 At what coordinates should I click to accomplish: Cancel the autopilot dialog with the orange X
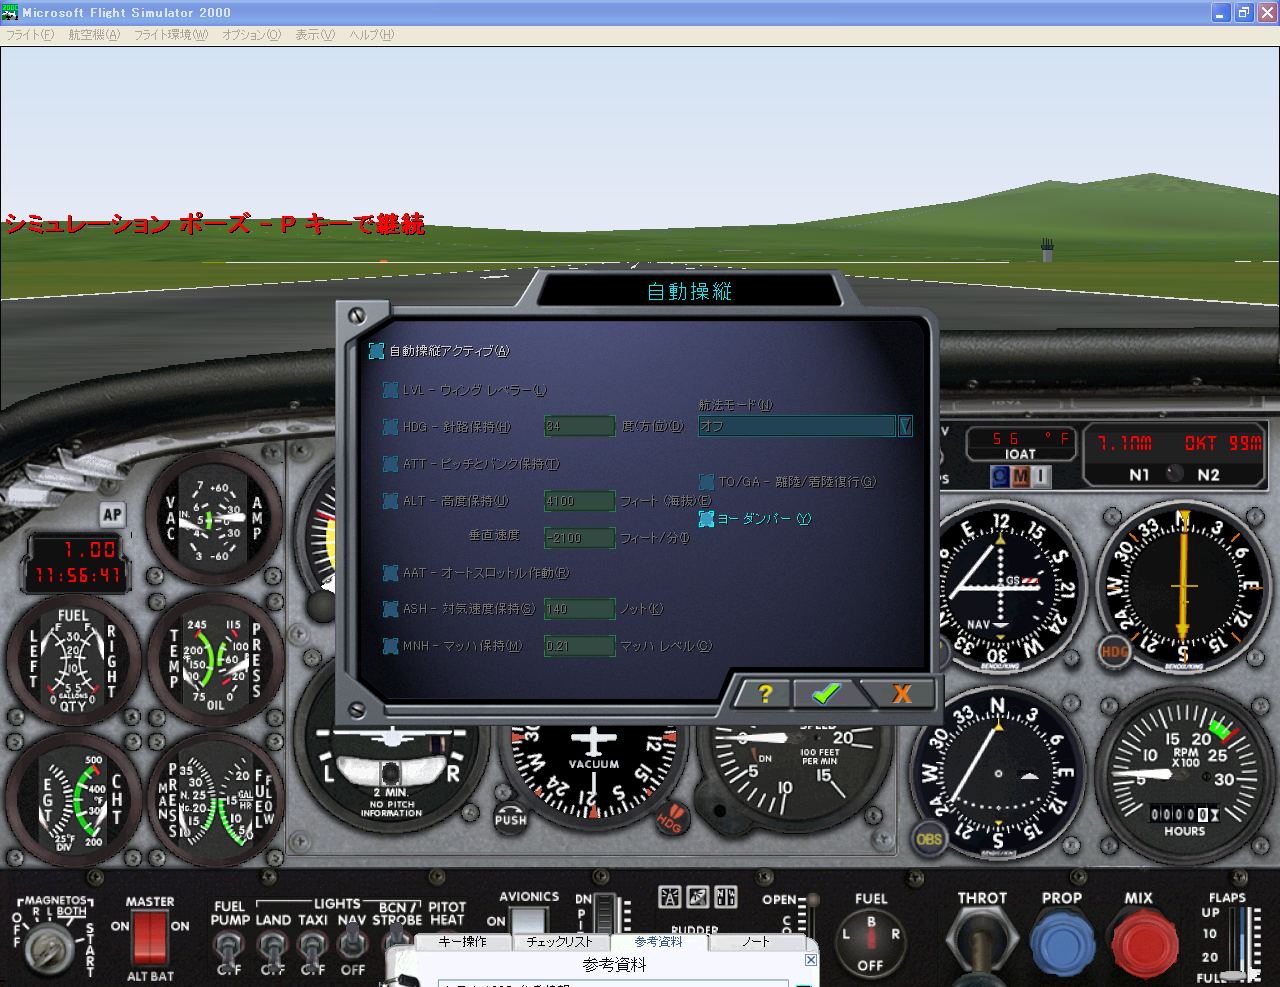pyautogui.click(x=902, y=694)
